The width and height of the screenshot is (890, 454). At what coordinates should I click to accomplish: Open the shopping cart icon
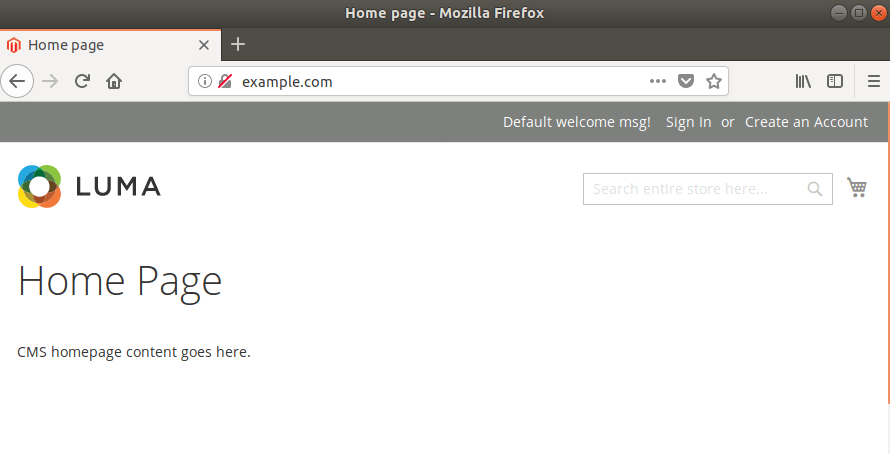(x=856, y=187)
